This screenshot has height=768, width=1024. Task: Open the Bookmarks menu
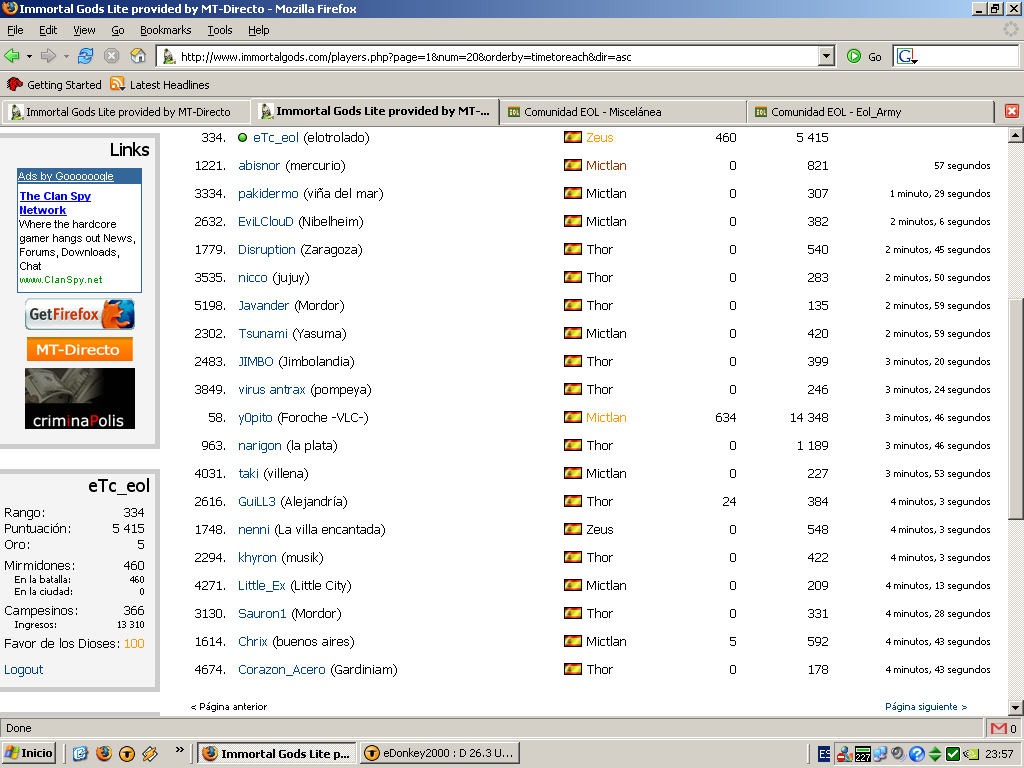[x=165, y=30]
